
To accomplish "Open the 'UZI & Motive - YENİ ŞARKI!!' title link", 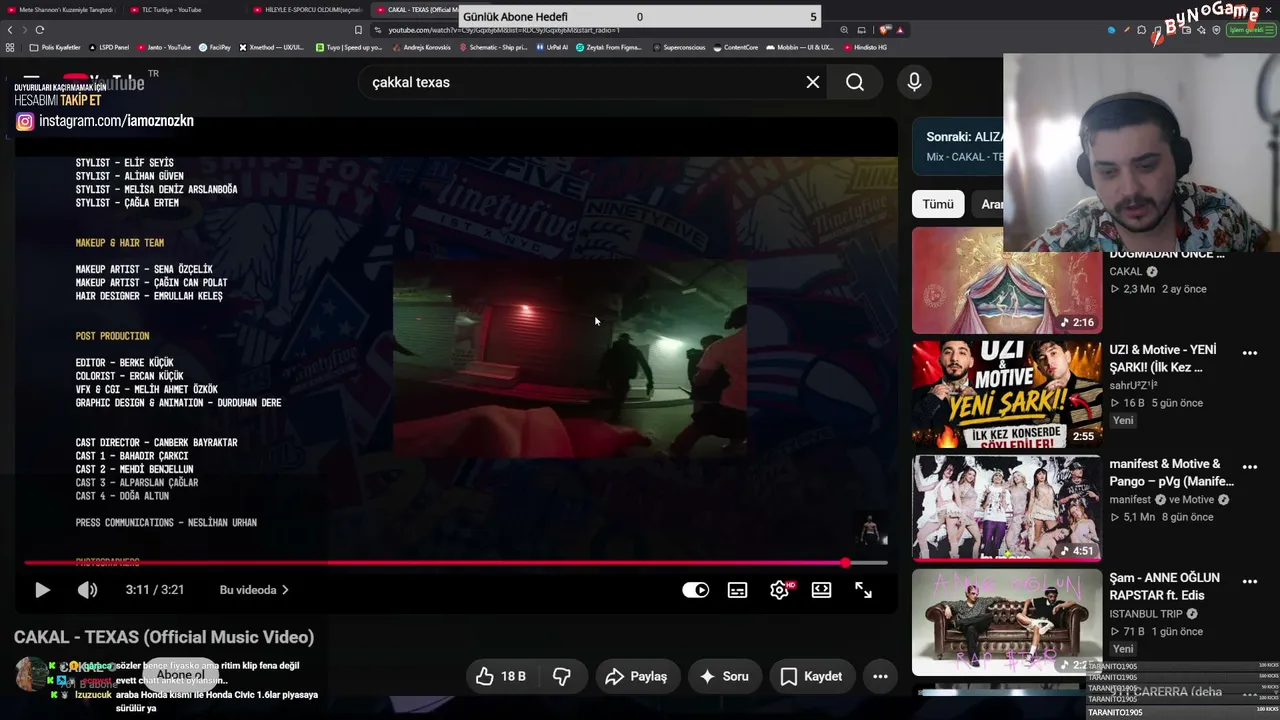I will [x=1163, y=359].
